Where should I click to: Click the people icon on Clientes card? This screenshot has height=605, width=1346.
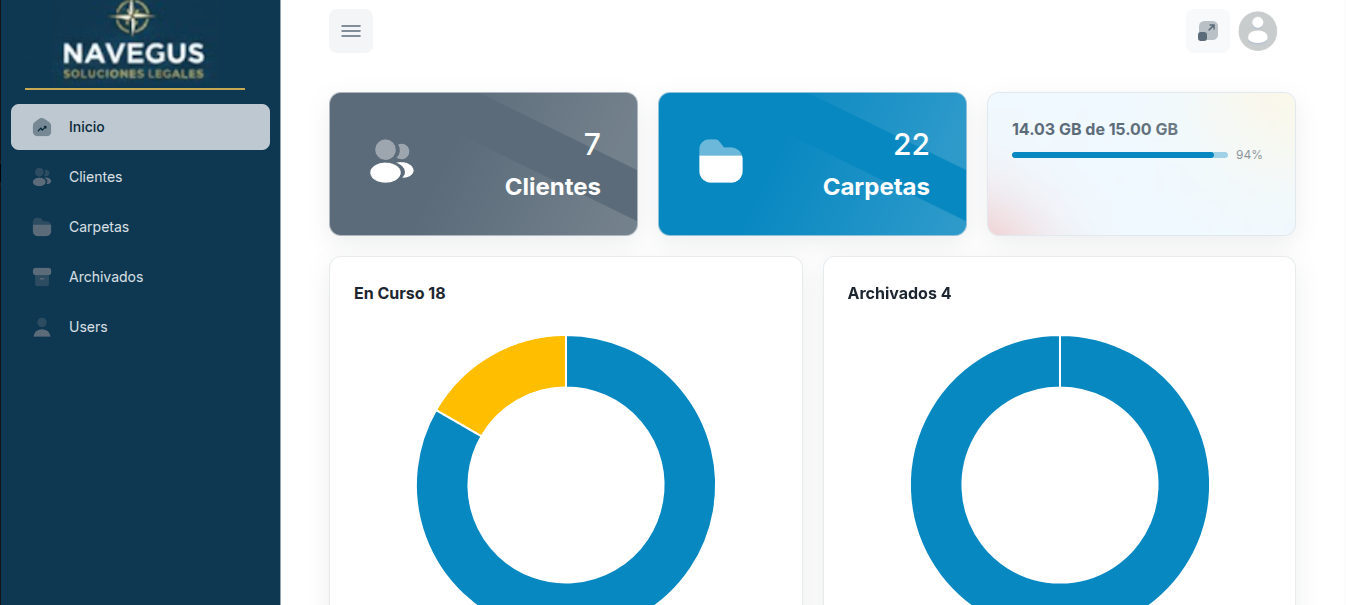tap(391, 162)
